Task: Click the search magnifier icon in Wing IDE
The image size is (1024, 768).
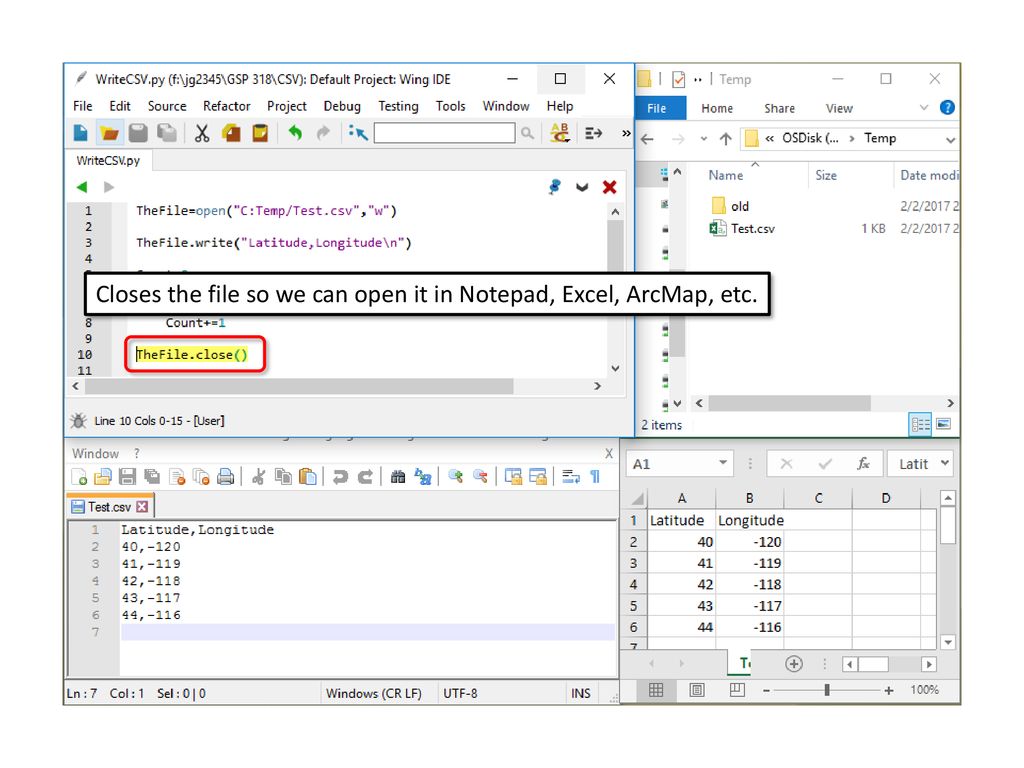Action: [527, 133]
